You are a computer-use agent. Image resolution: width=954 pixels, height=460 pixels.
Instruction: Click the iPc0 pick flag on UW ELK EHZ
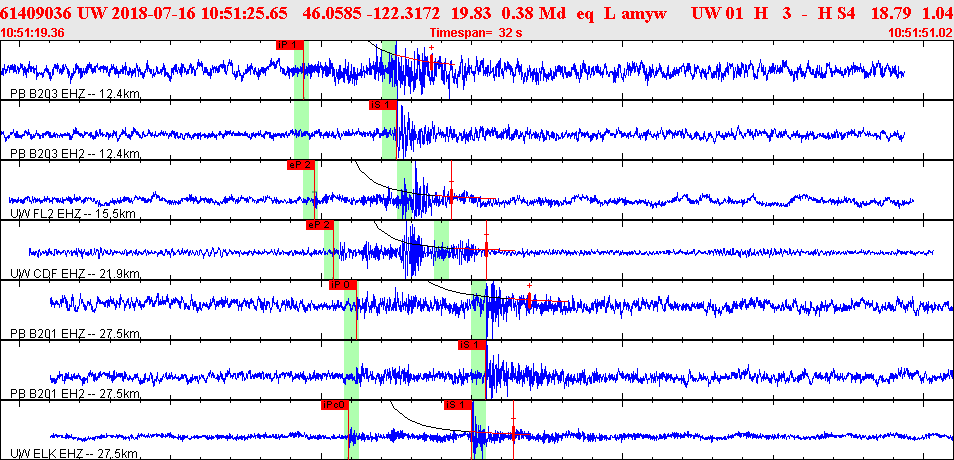[x=334, y=405]
